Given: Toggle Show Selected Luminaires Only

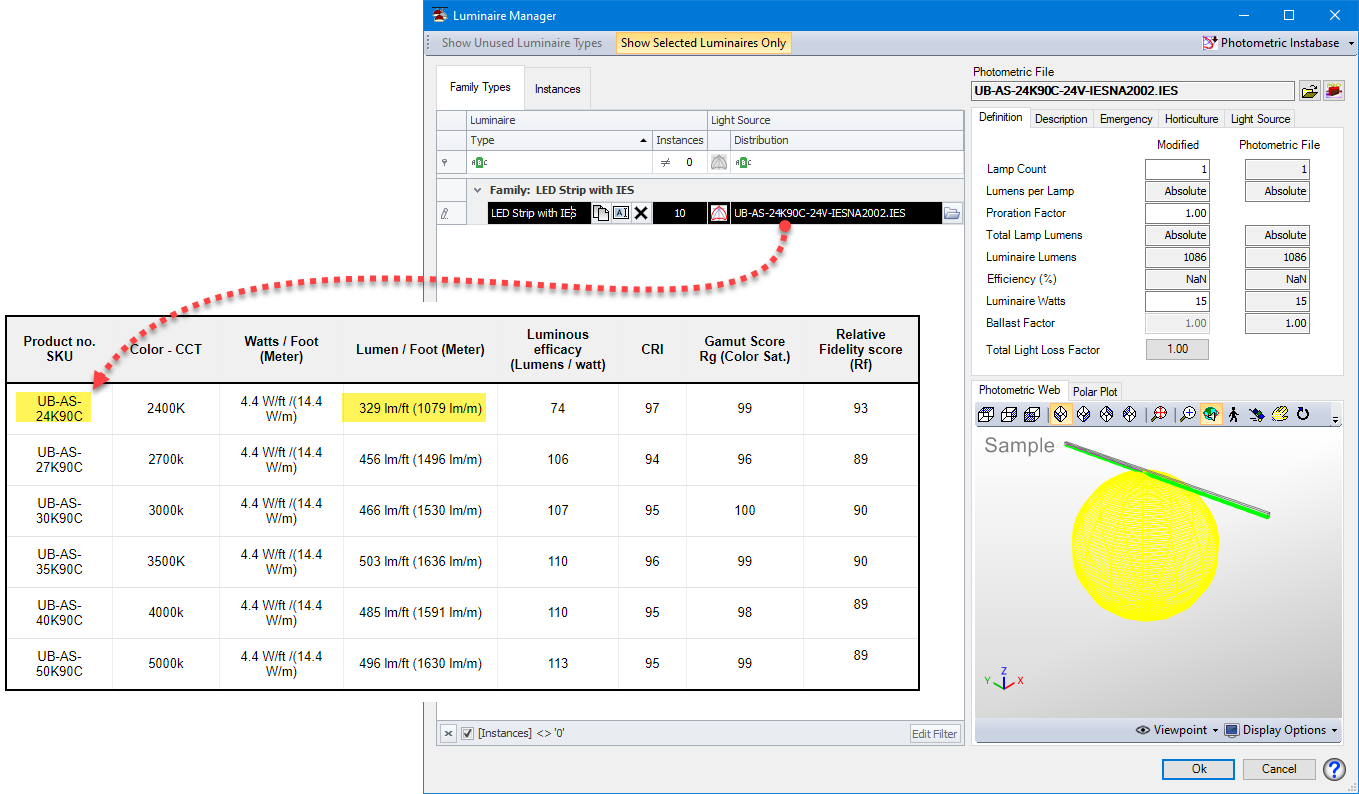Looking at the screenshot, I should (x=703, y=42).
